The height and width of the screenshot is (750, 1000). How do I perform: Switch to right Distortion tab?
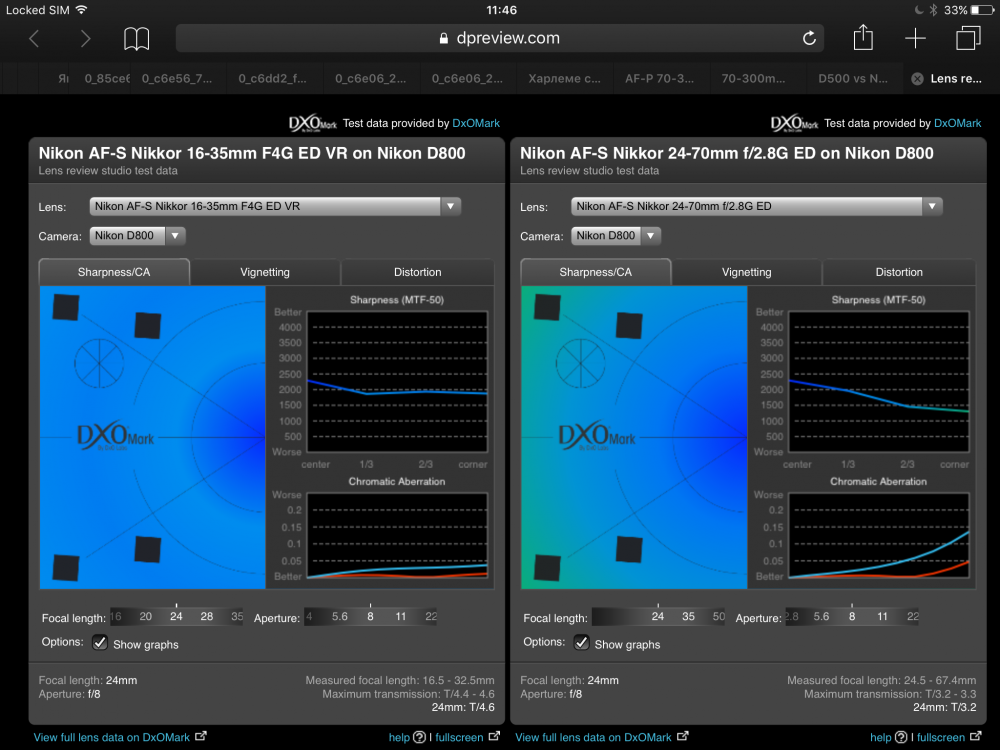(899, 272)
